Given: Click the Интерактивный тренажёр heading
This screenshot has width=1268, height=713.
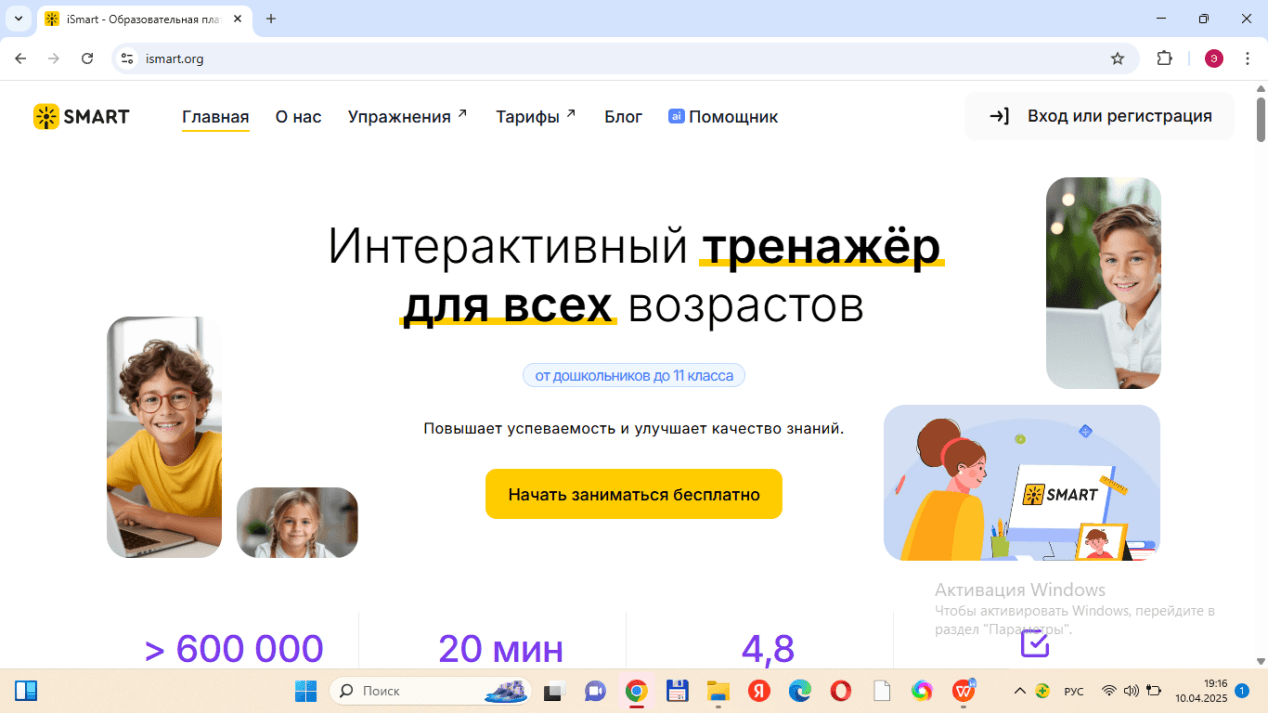Looking at the screenshot, I should [634, 276].
